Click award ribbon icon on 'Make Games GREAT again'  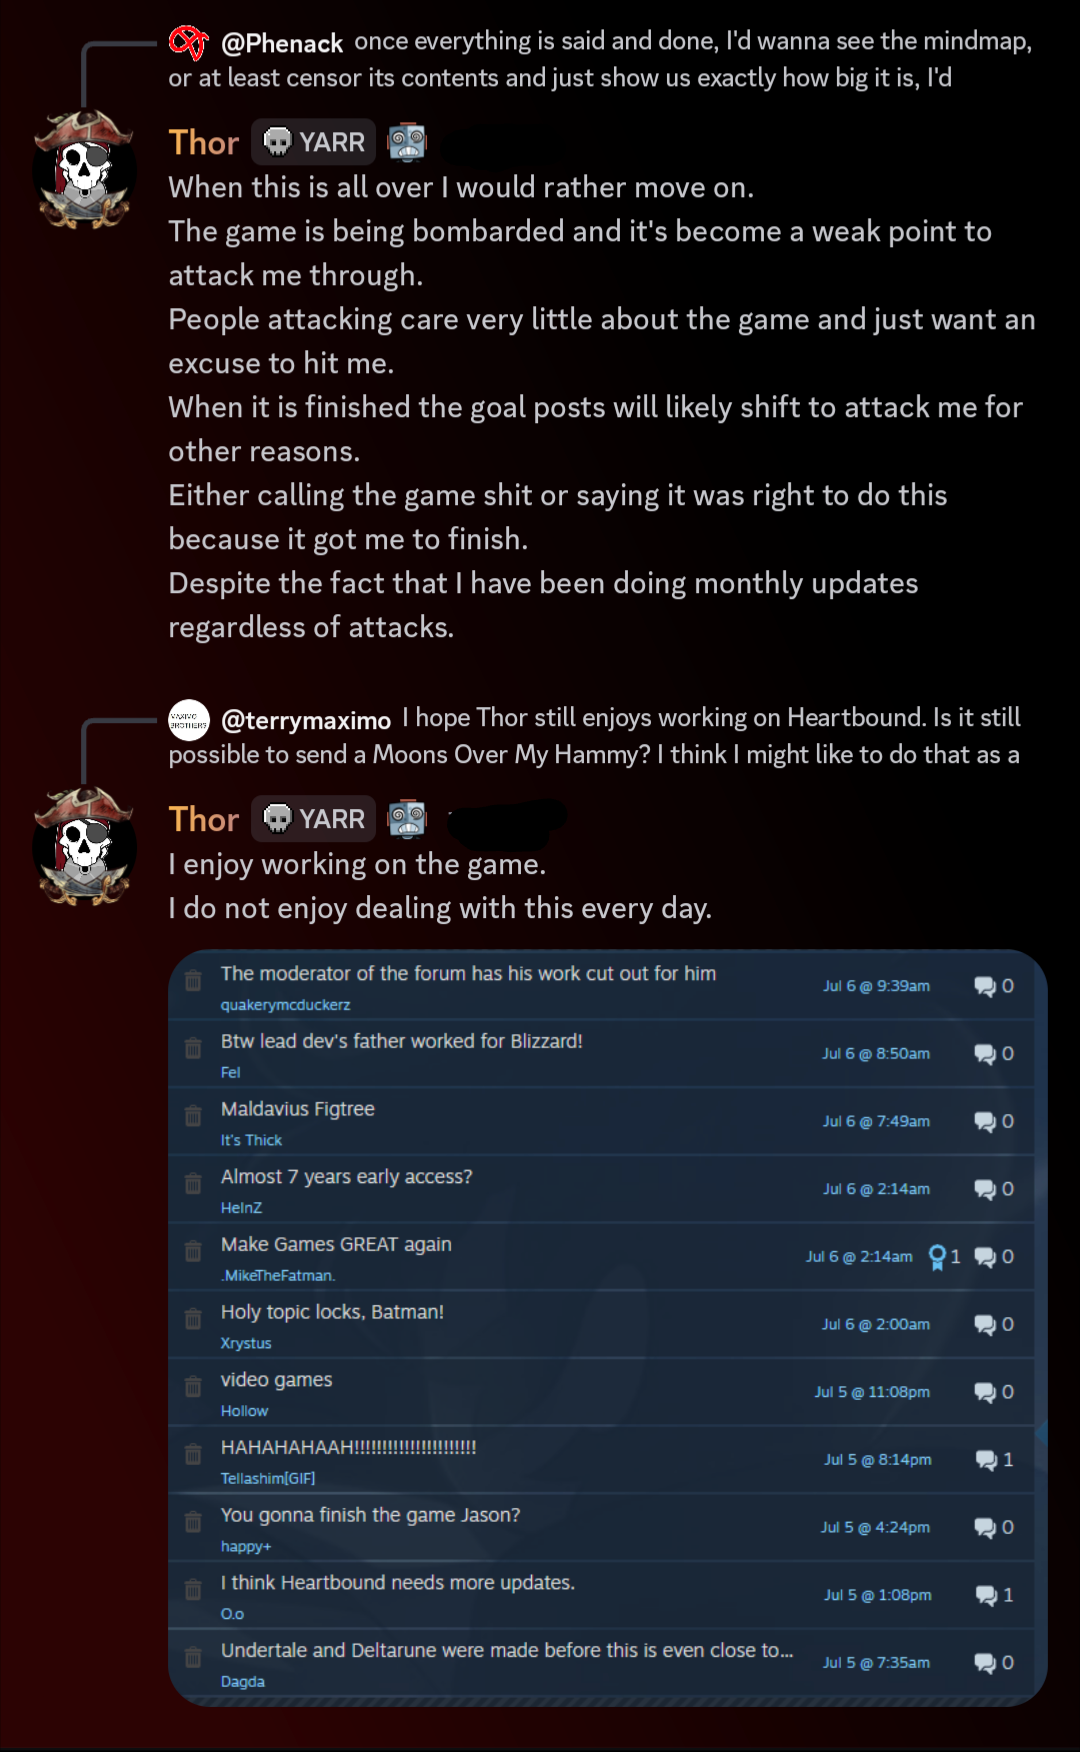click(937, 1257)
